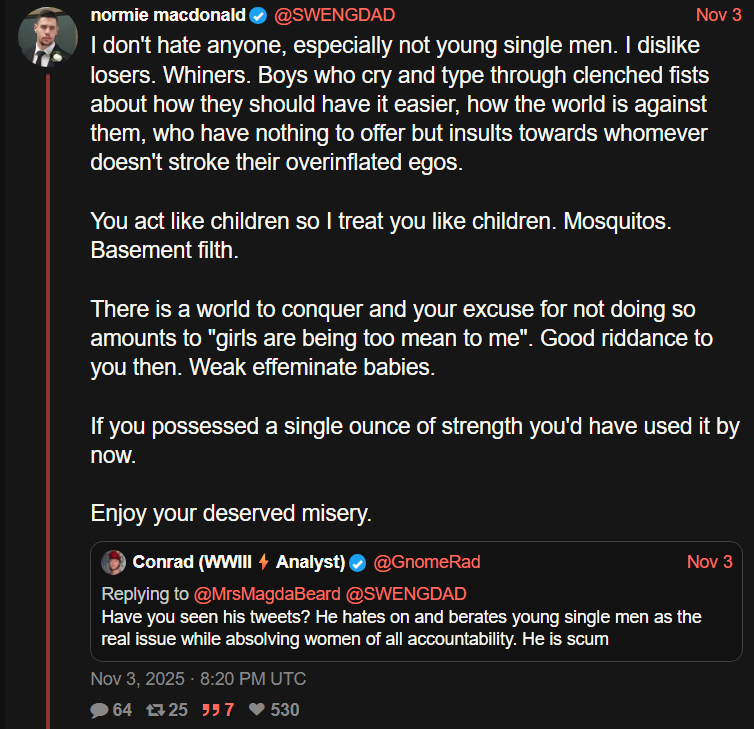Viewport: 754px width, 729px height.
Task: Click the Nov 3, 2025 8:20 PM UTC timestamp
Action: 198,678
